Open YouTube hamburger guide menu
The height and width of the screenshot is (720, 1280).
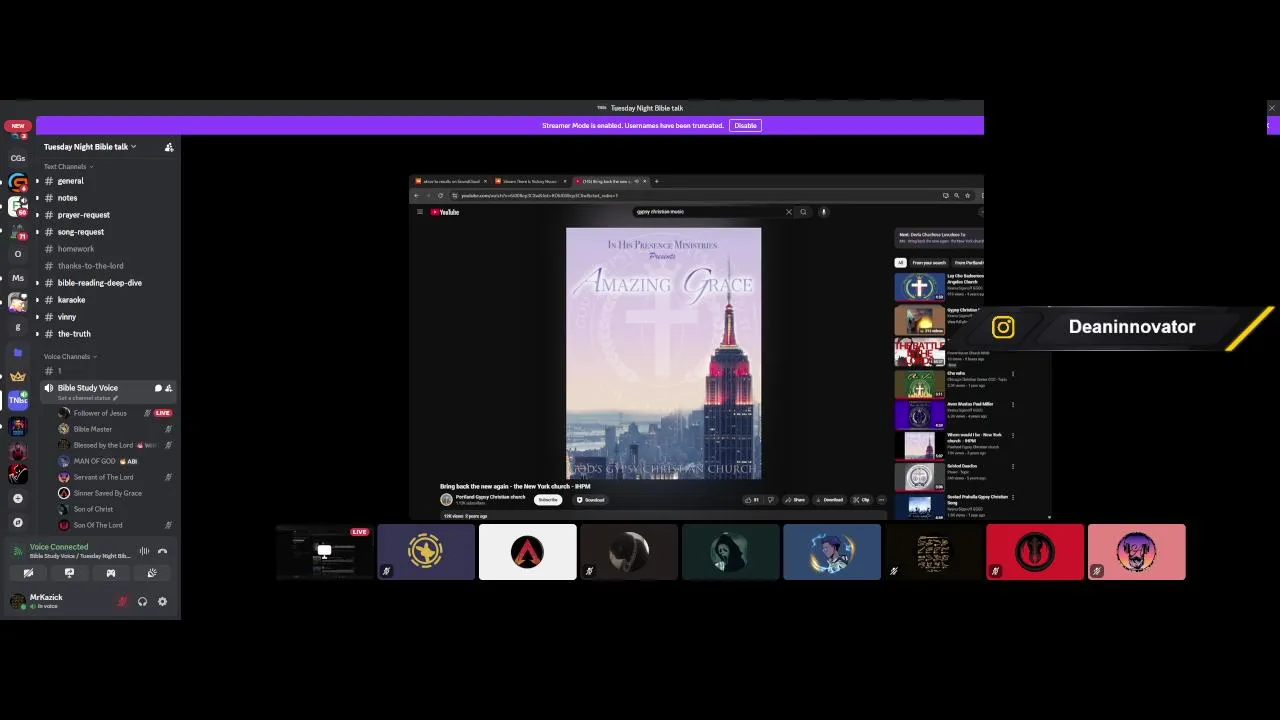tap(420, 212)
